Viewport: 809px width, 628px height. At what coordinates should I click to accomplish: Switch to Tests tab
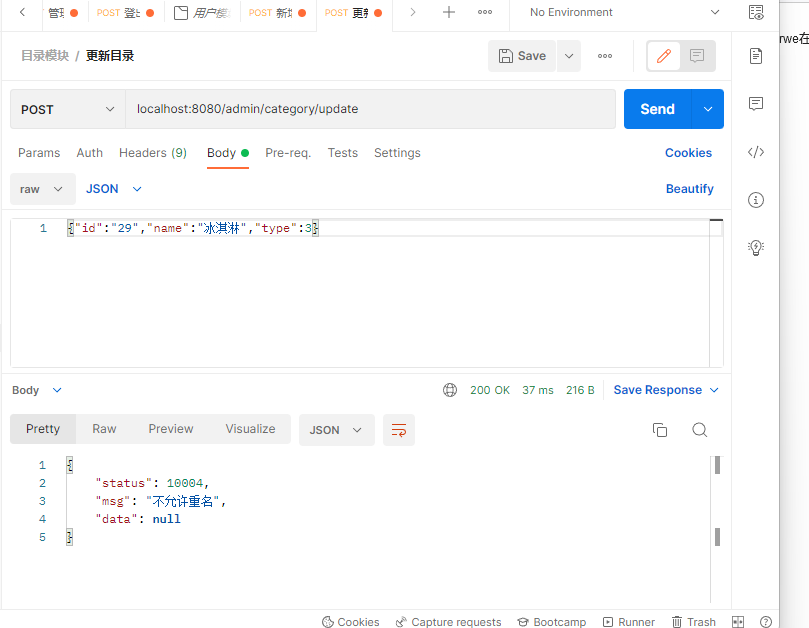343,153
